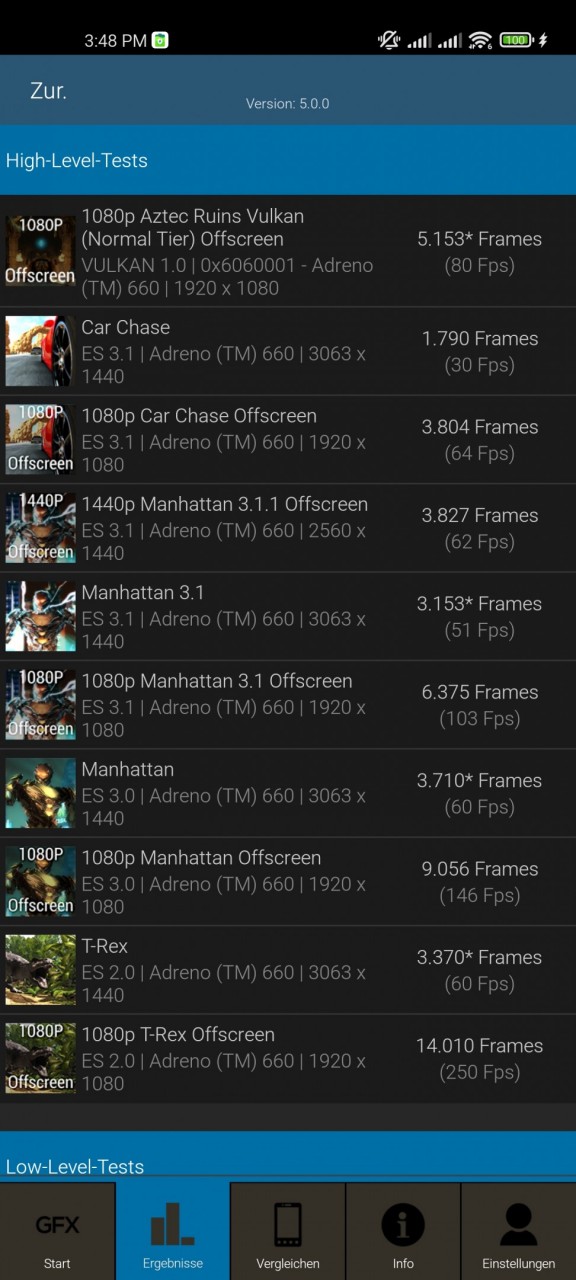Open the 1080p Manhattan Offscreen 9.056 Frames result
The height and width of the screenshot is (1280, 576).
[x=288, y=882]
